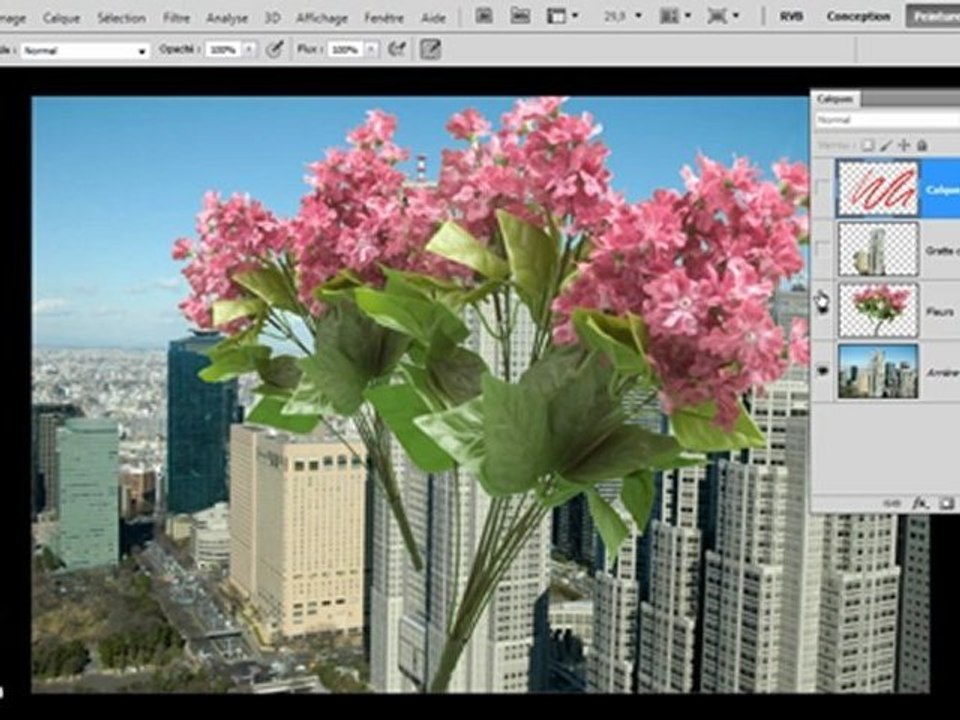
Task: Open the arrange documents dropdown
Action: (x=675, y=16)
